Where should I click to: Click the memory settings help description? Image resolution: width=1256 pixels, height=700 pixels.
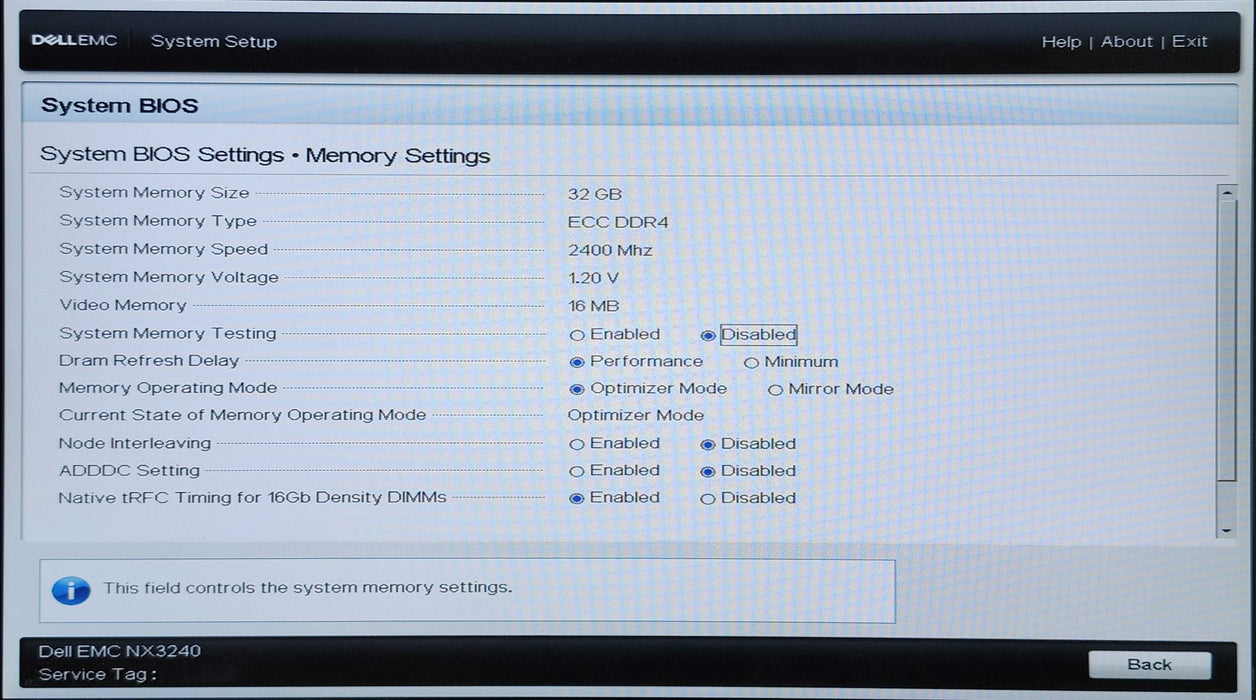pyautogui.click(x=308, y=587)
